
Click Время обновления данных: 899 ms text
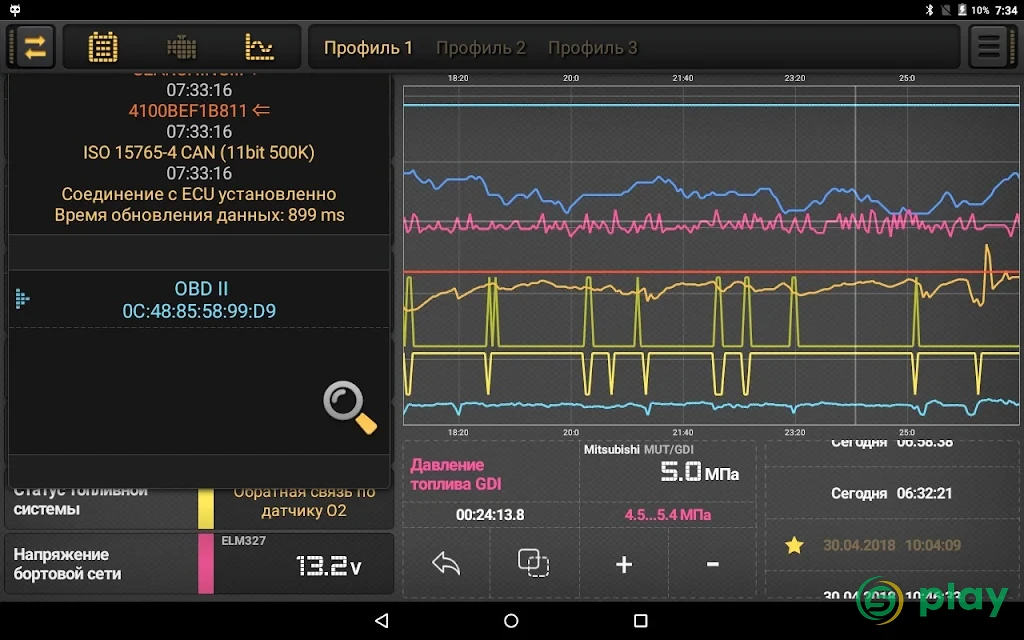point(199,215)
